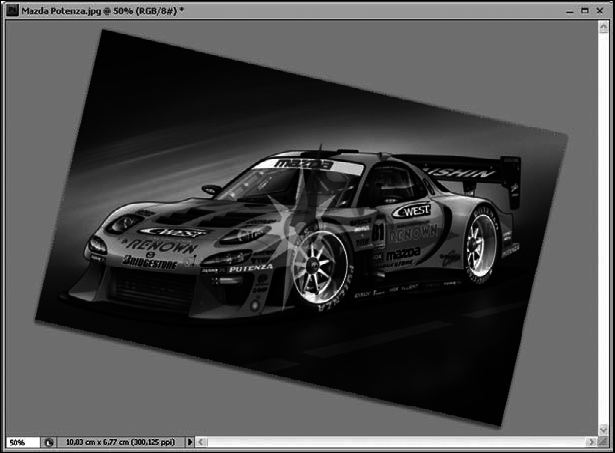Click the vertical scrollbar up arrow
Screen dimensions: 615x453
tap(603, 27)
